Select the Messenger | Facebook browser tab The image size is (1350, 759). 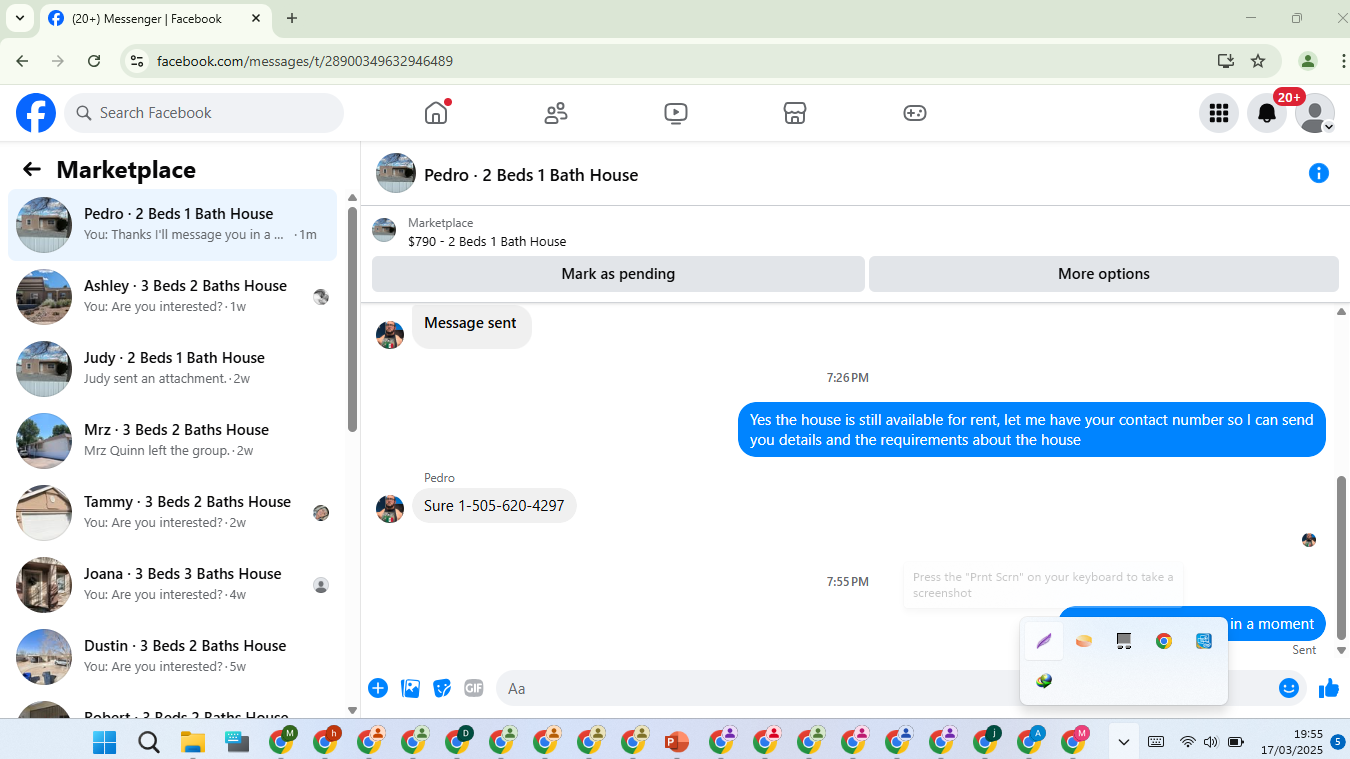[x=155, y=18]
